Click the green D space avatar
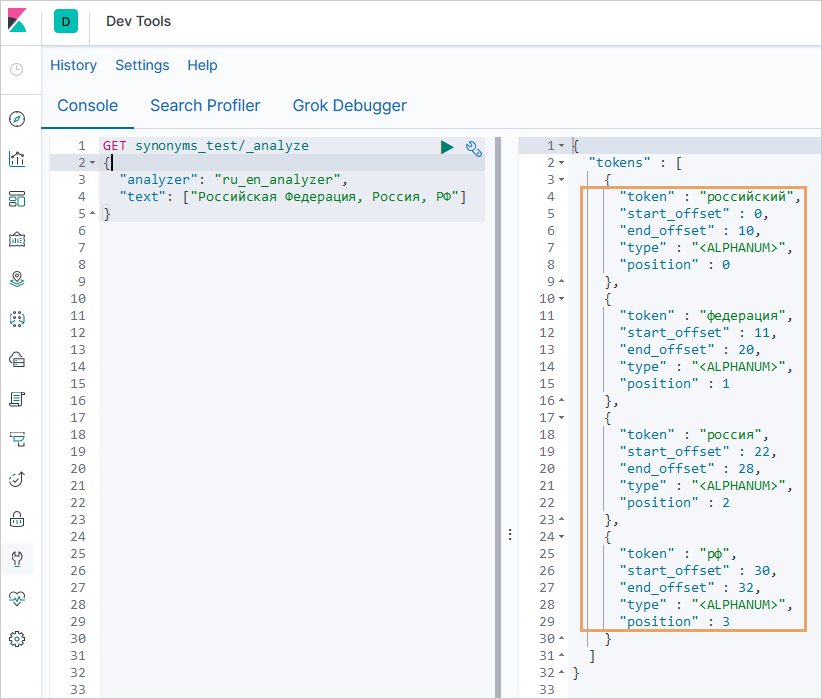The width and height of the screenshot is (822, 699). [66, 22]
